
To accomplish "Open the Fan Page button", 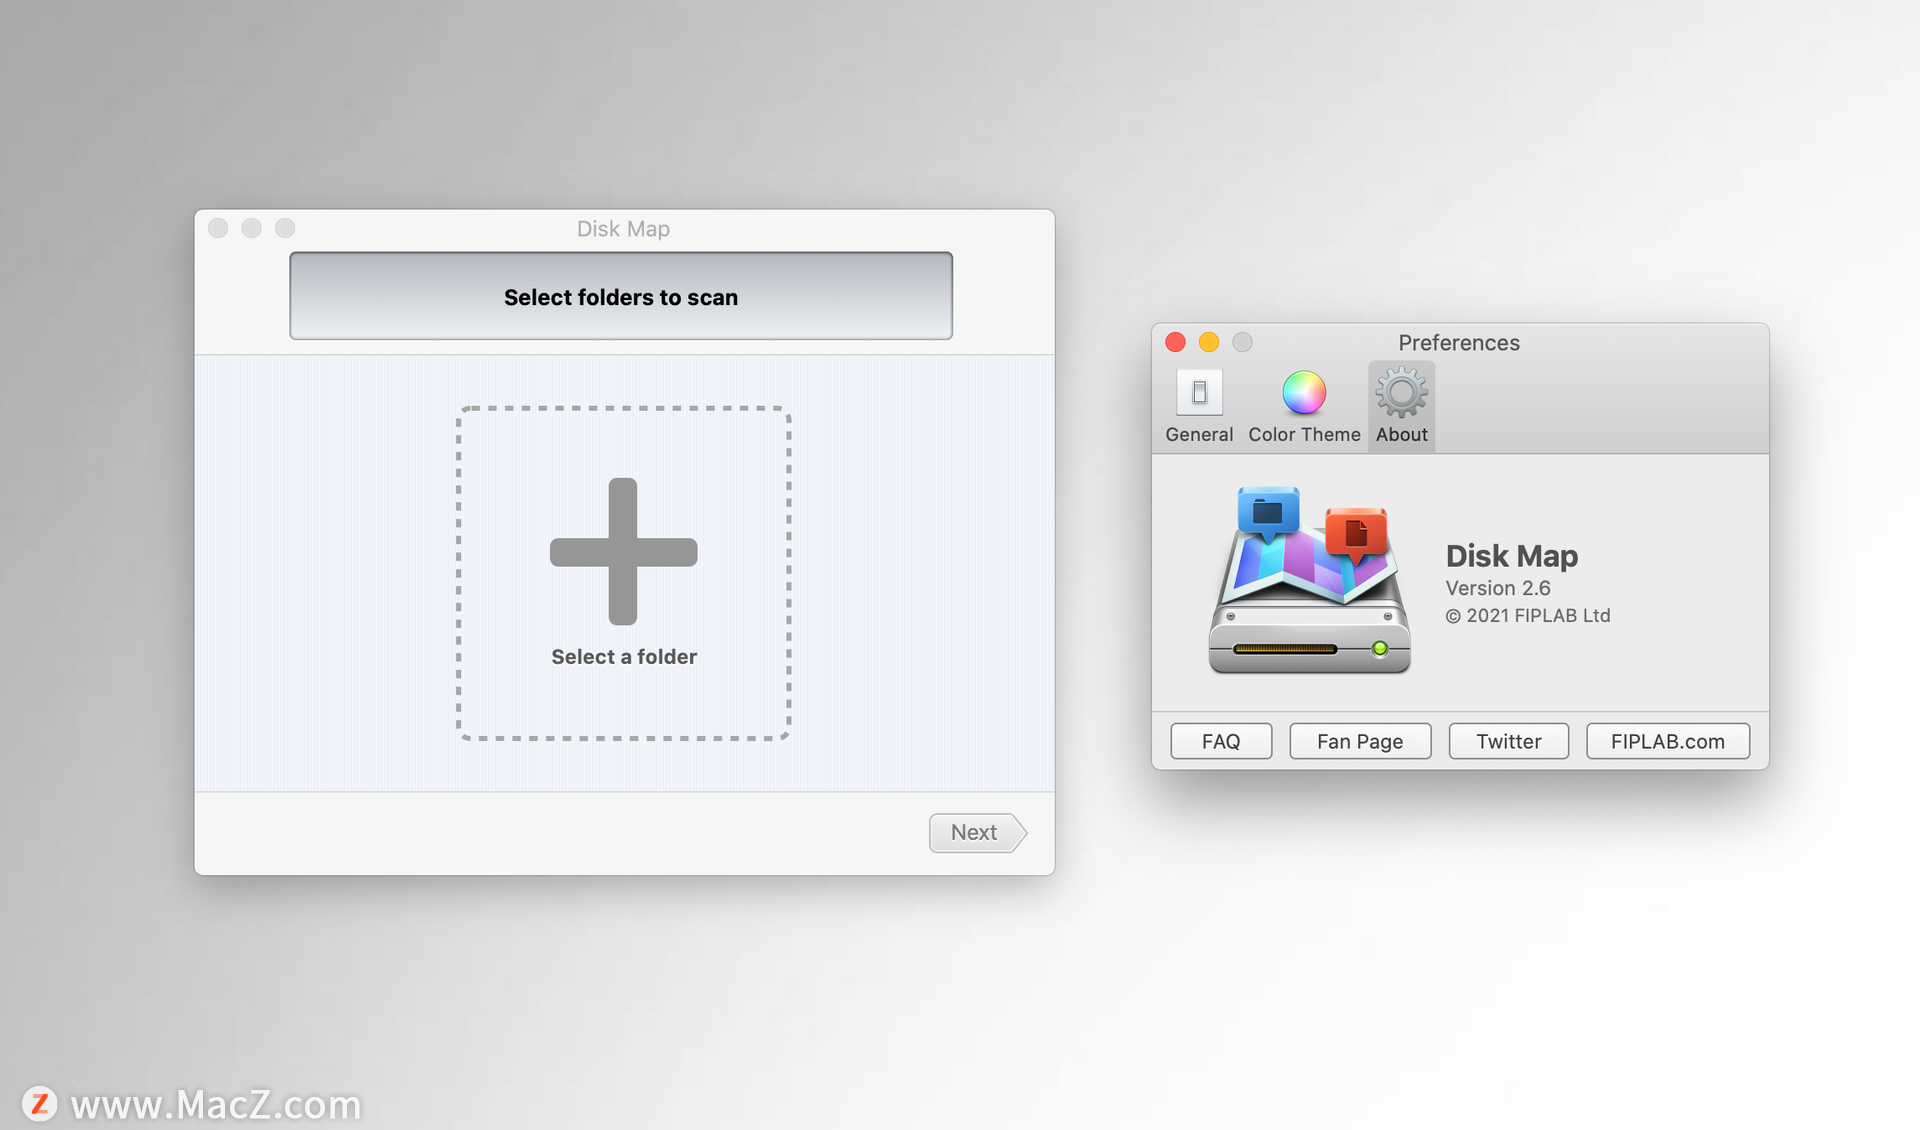I will 1360,741.
